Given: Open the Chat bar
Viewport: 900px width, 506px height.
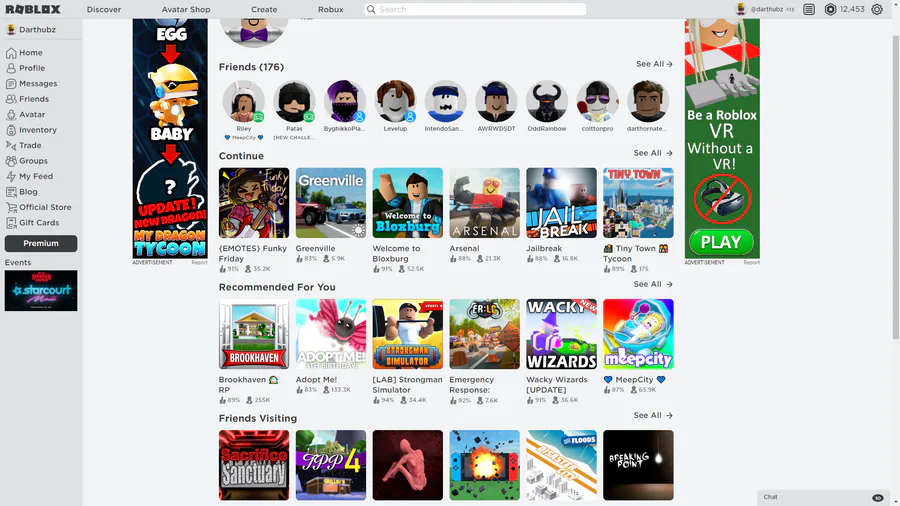Looking at the screenshot, I should click(823, 497).
